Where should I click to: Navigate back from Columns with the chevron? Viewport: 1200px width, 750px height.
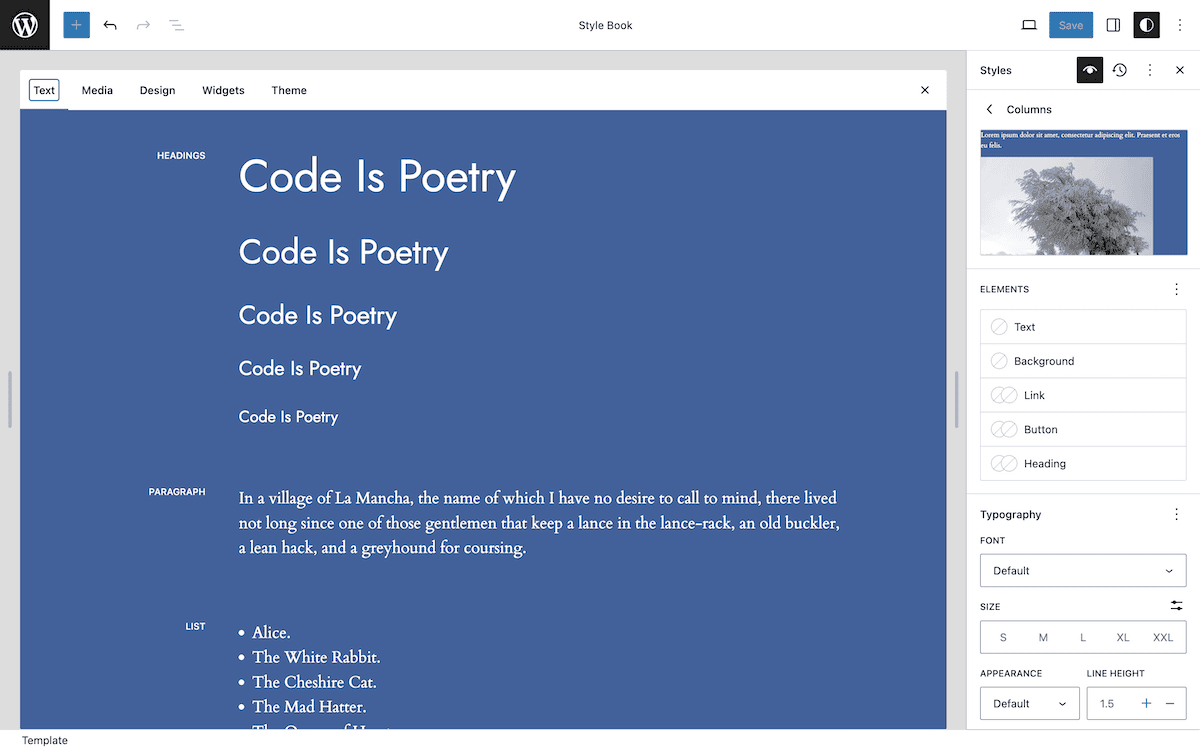[989, 109]
